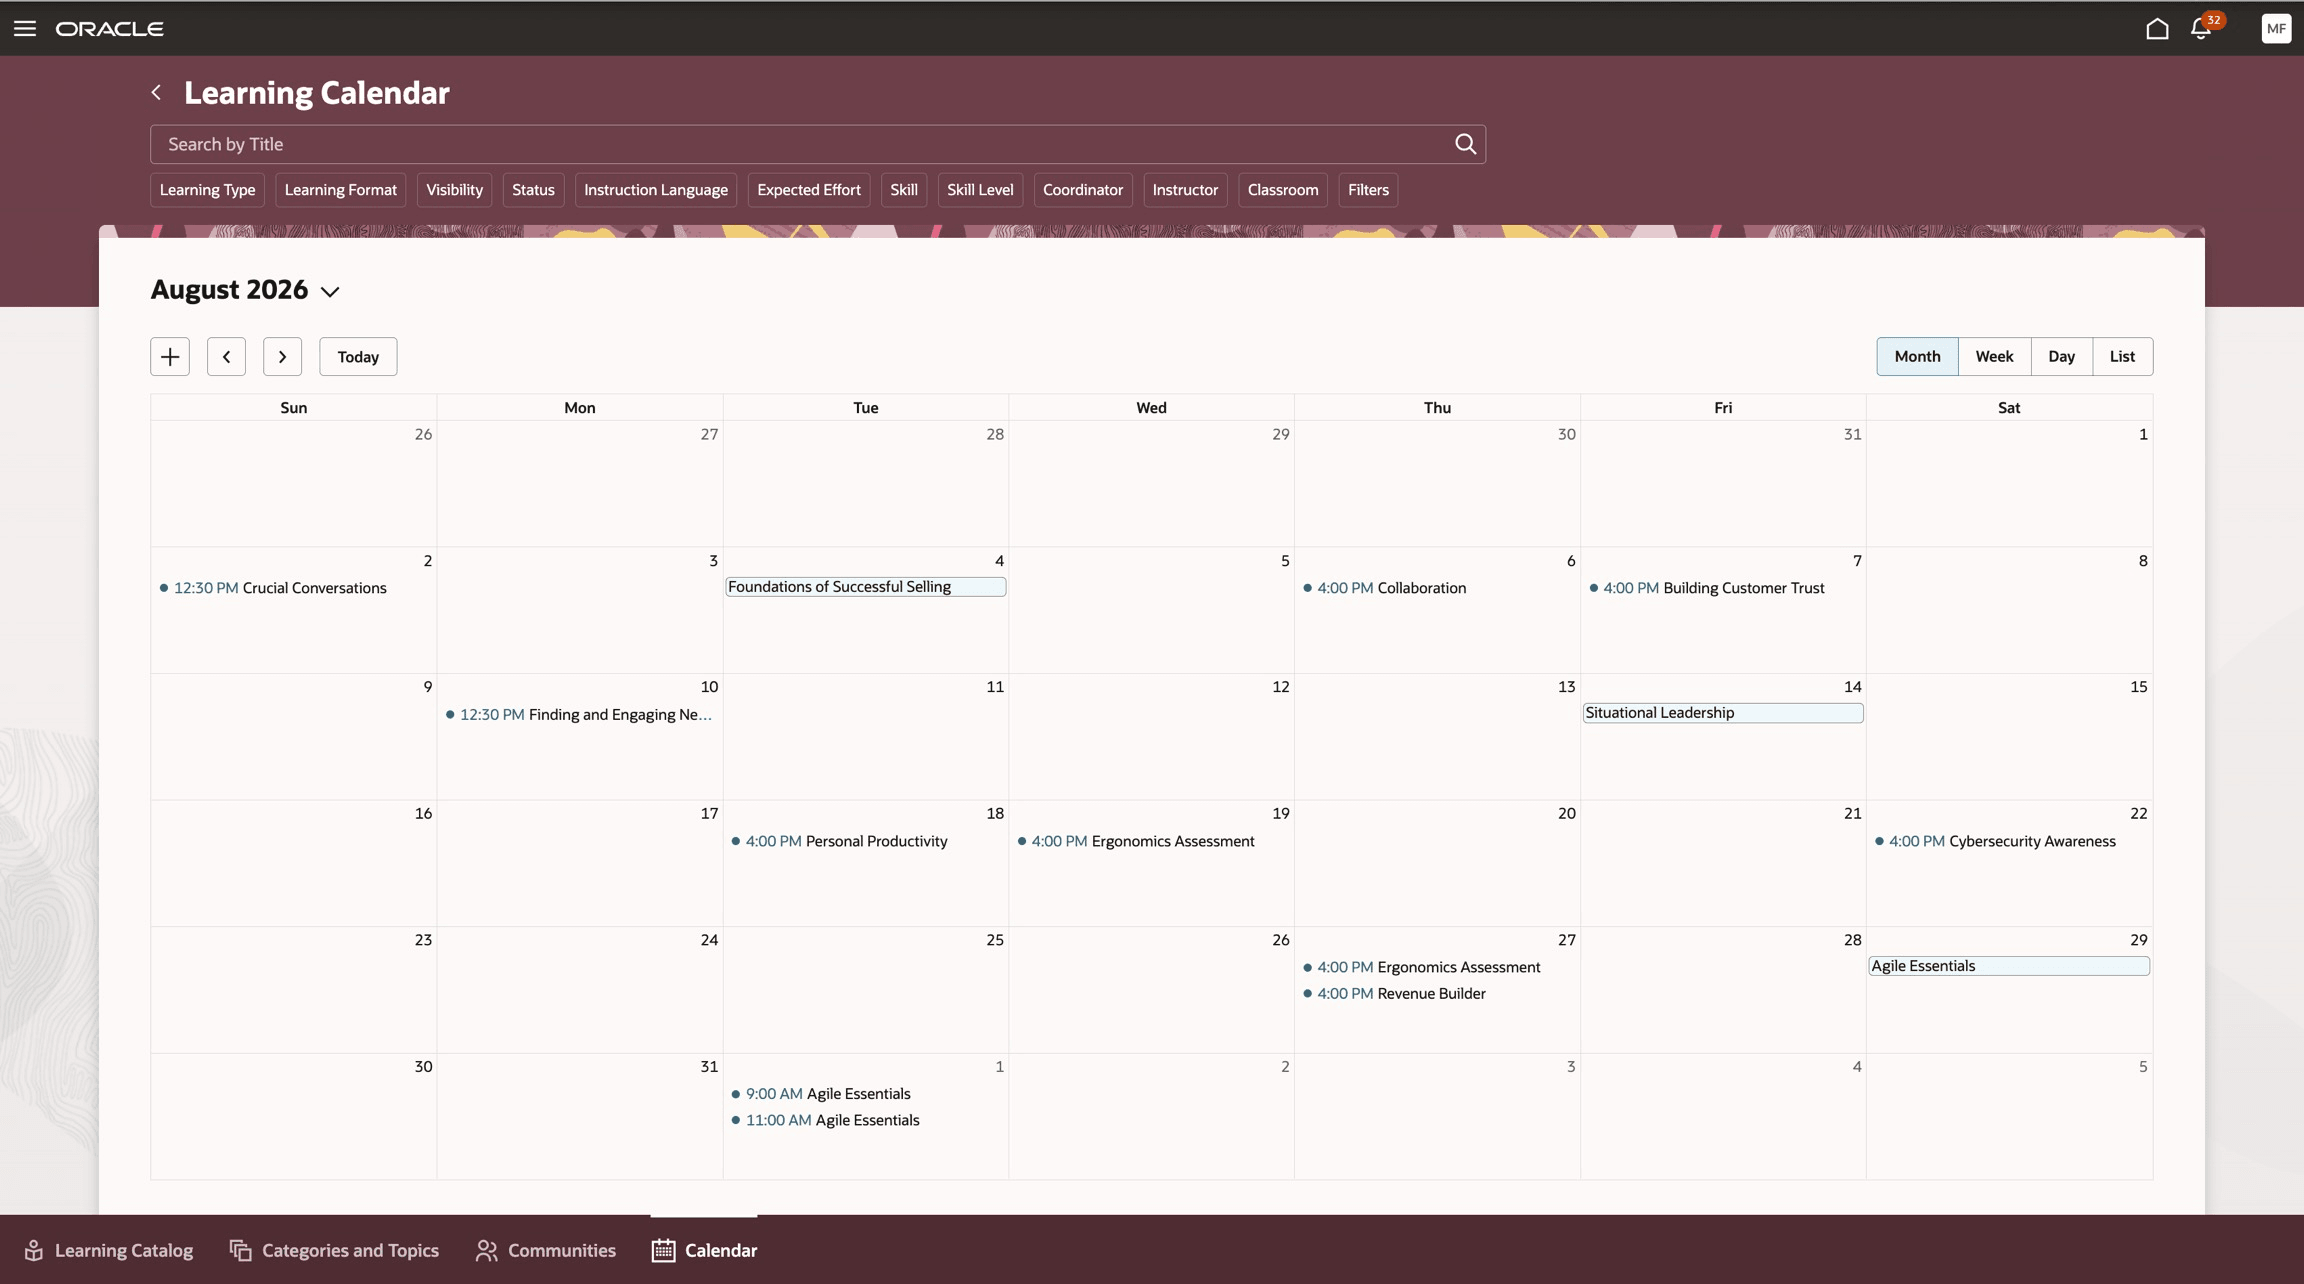Open the Expected Effort filter
2304x1284 pixels.
click(x=809, y=190)
